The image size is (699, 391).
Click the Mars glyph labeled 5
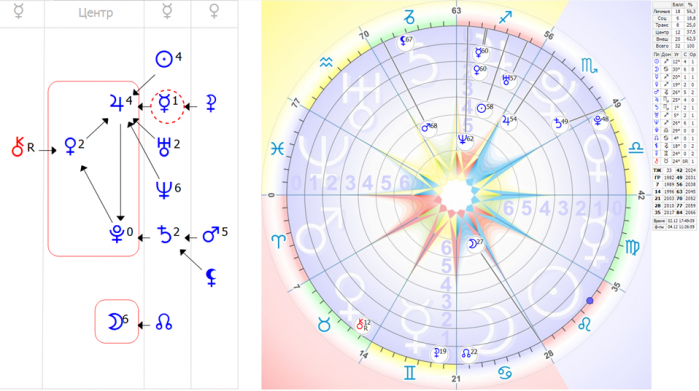pyautogui.click(x=211, y=234)
